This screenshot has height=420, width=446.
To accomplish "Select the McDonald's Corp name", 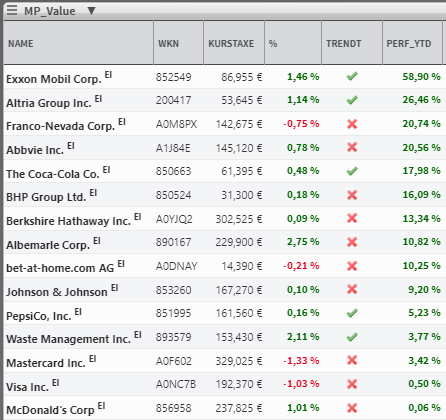I will tap(50, 410).
